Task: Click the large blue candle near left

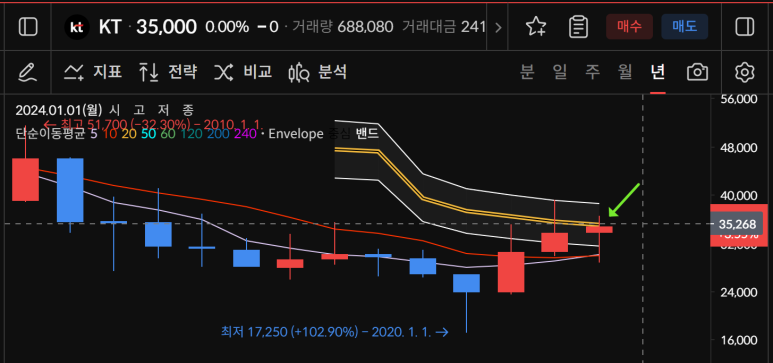Action: (x=70, y=190)
